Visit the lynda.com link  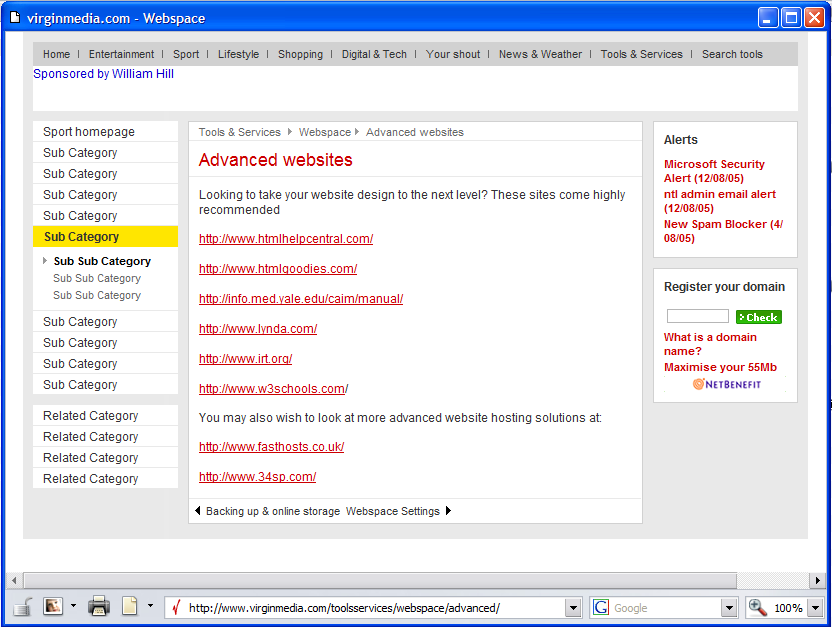tap(258, 328)
